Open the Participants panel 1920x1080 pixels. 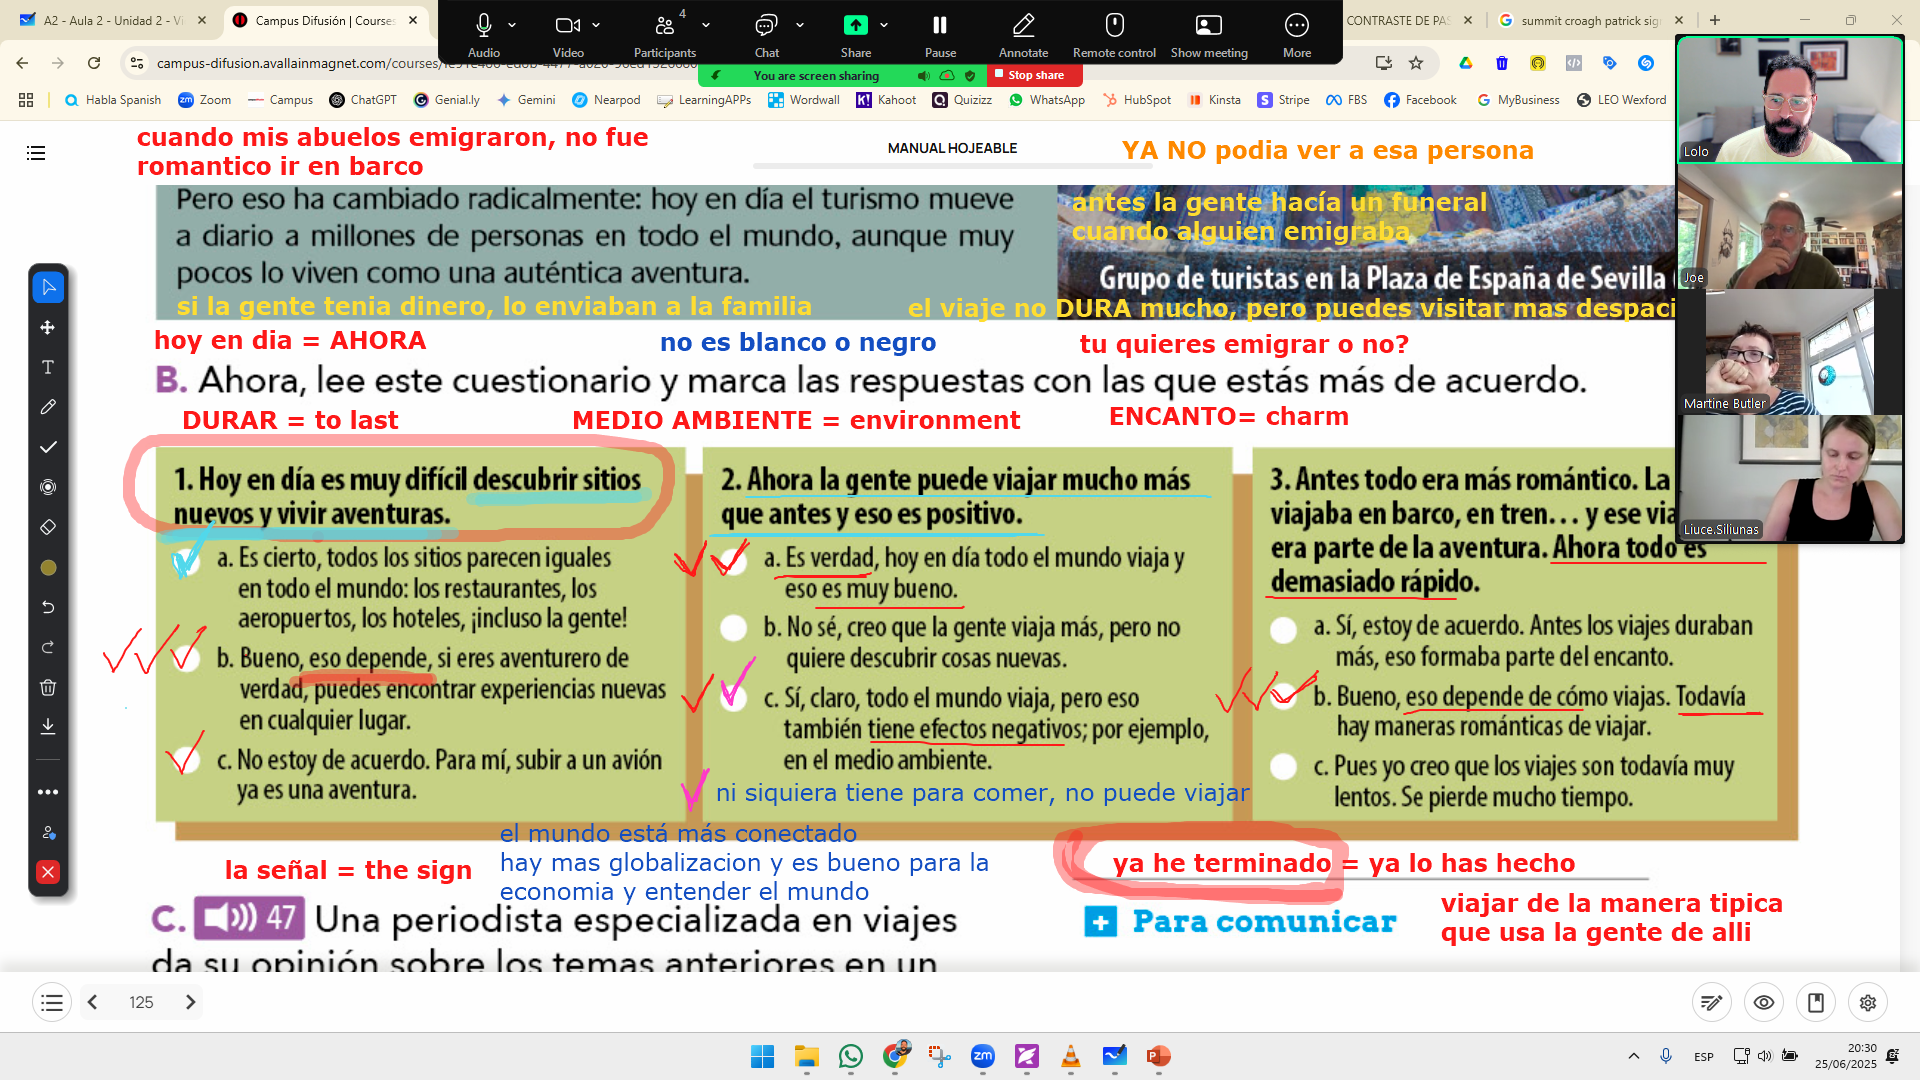coord(665,35)
